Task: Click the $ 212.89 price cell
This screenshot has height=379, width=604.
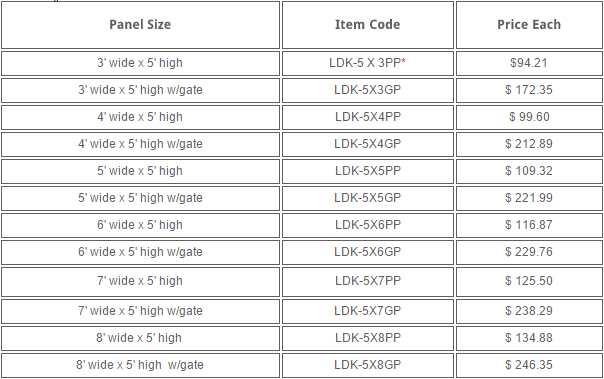Action: pos(529,144)
